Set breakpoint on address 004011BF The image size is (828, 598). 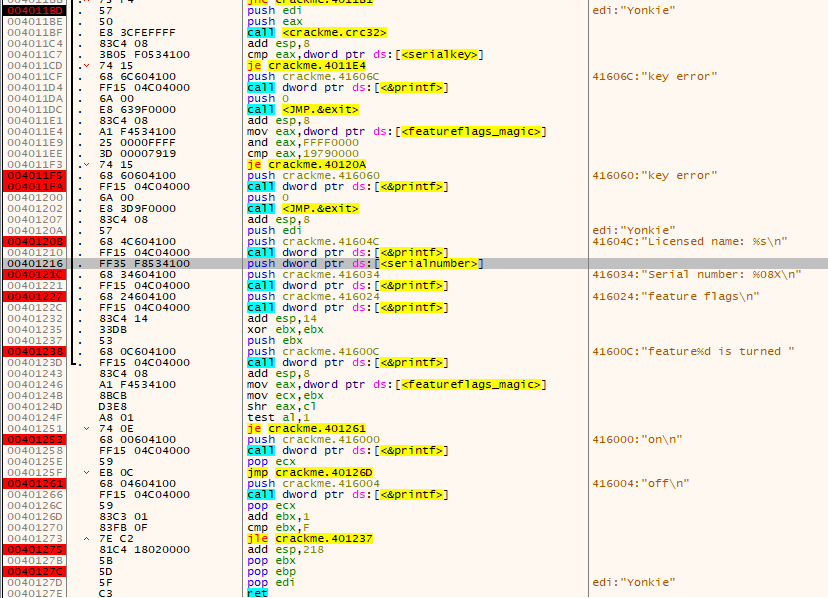click(x=36, y=32)
